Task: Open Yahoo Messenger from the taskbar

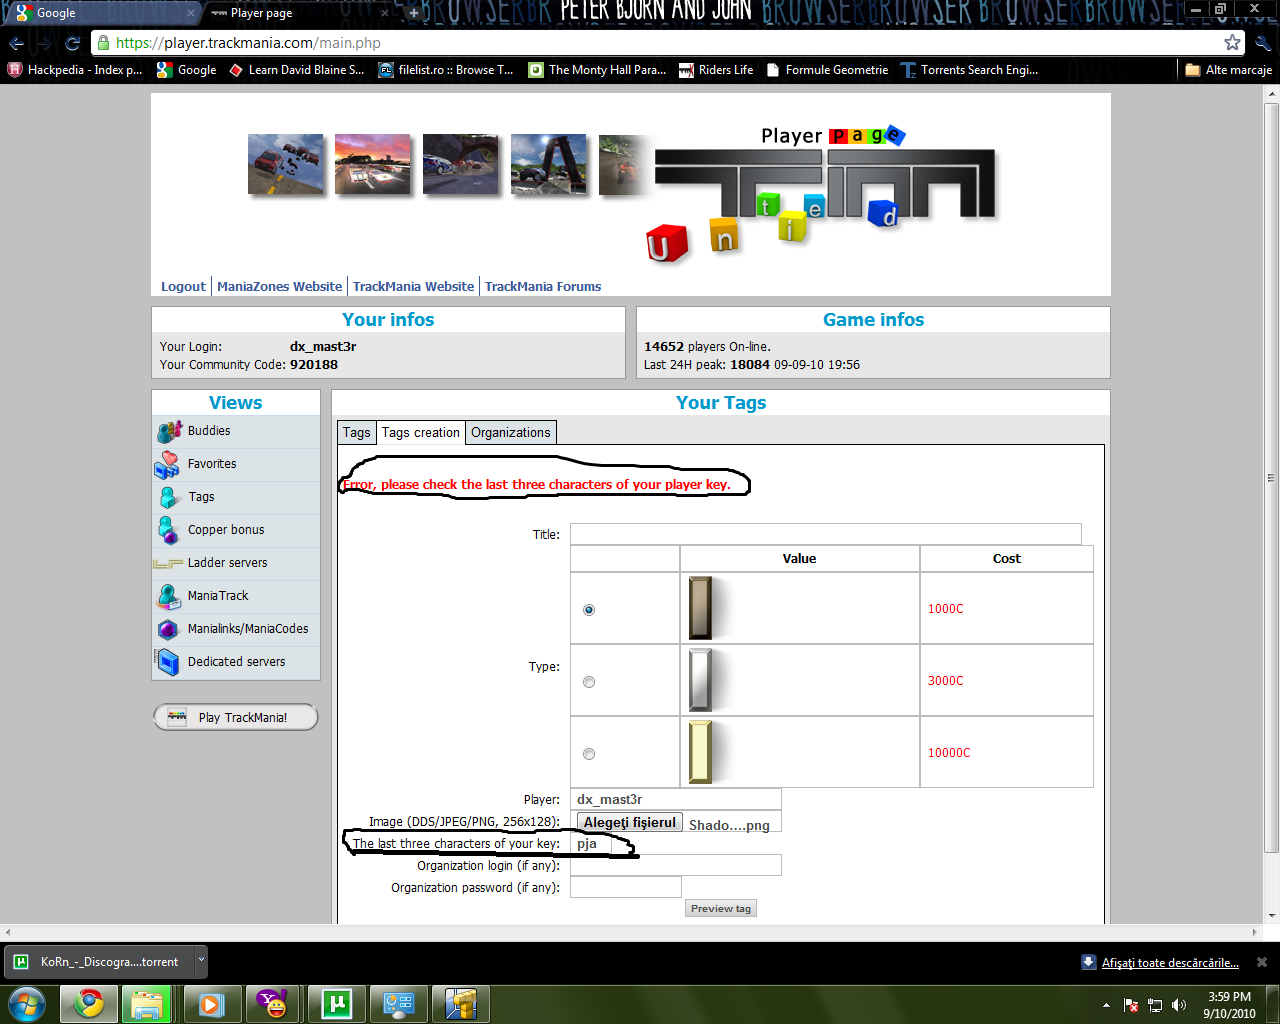Action: [273, 1003]
